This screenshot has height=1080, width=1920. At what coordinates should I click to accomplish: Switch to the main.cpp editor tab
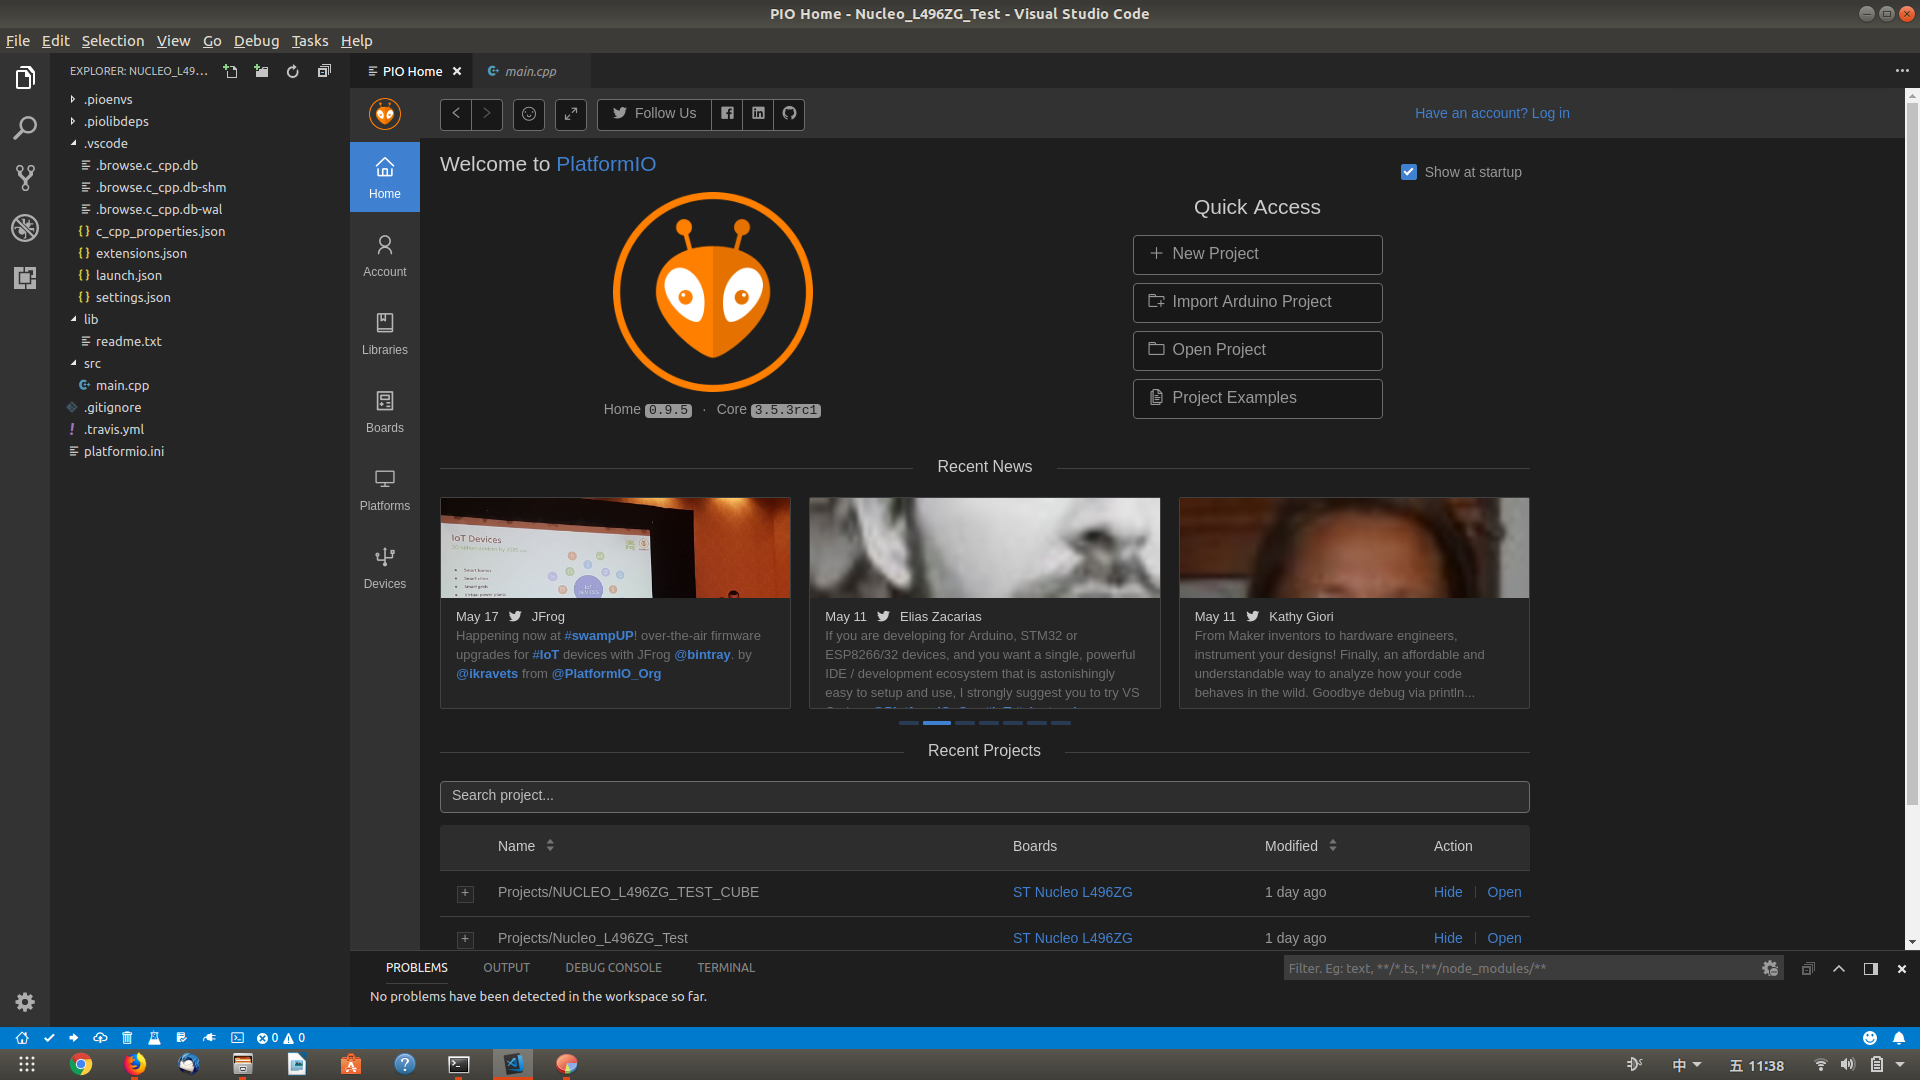coord(529,71)
